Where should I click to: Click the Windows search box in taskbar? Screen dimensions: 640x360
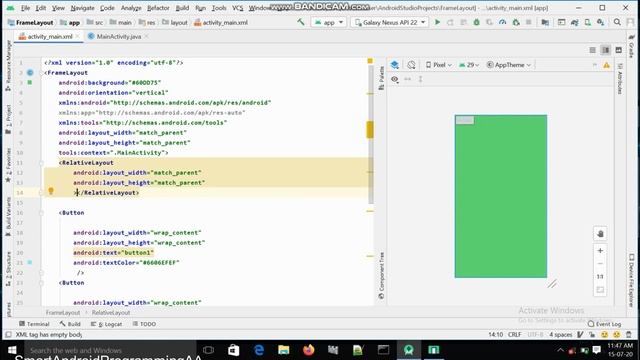pyautogui.click(x=111, y=350)
